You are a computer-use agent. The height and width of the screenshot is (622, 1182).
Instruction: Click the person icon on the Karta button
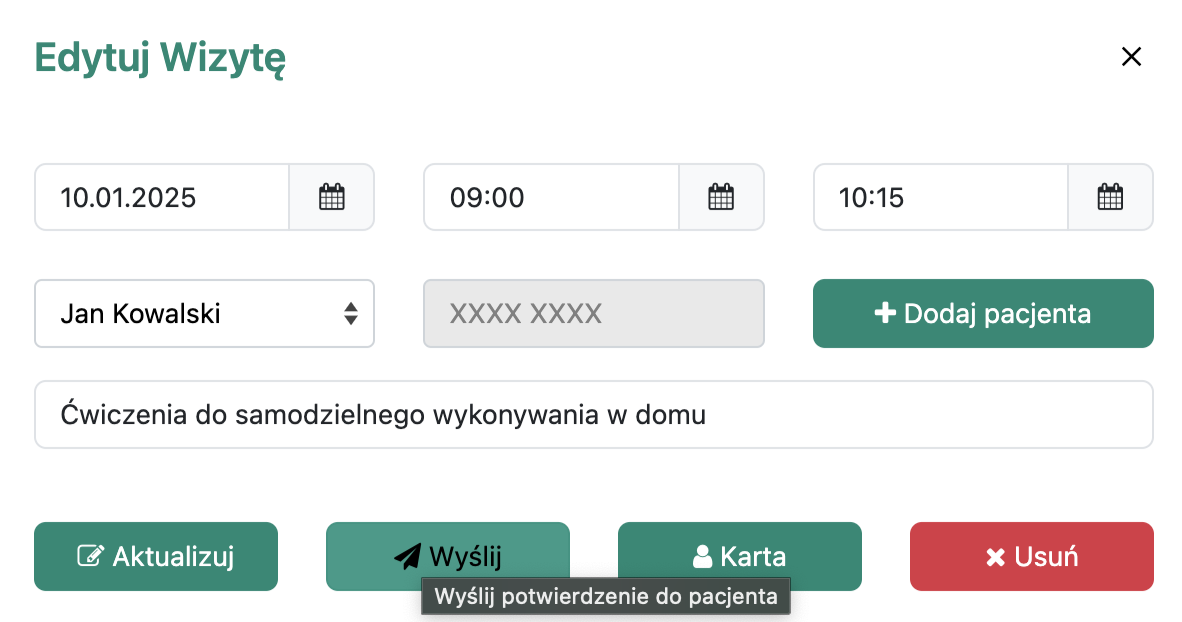(x=702, y=556)
